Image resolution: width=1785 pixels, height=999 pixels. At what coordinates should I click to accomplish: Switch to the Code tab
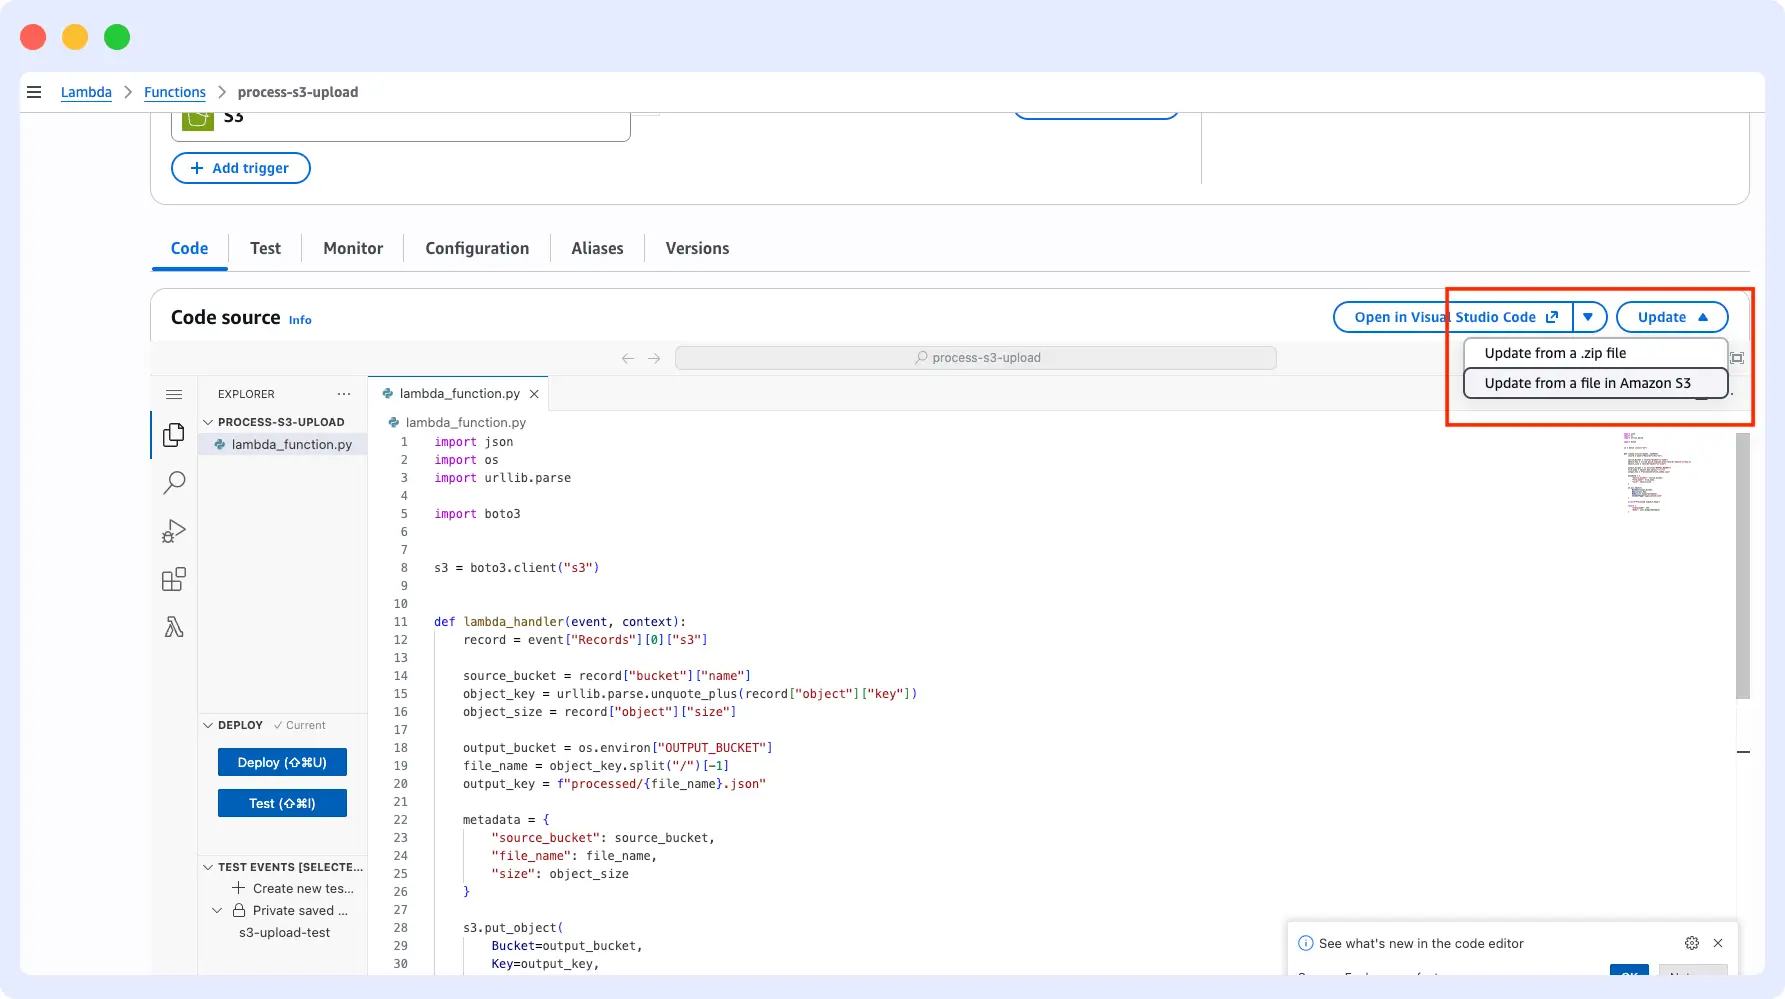click(190, 248)
